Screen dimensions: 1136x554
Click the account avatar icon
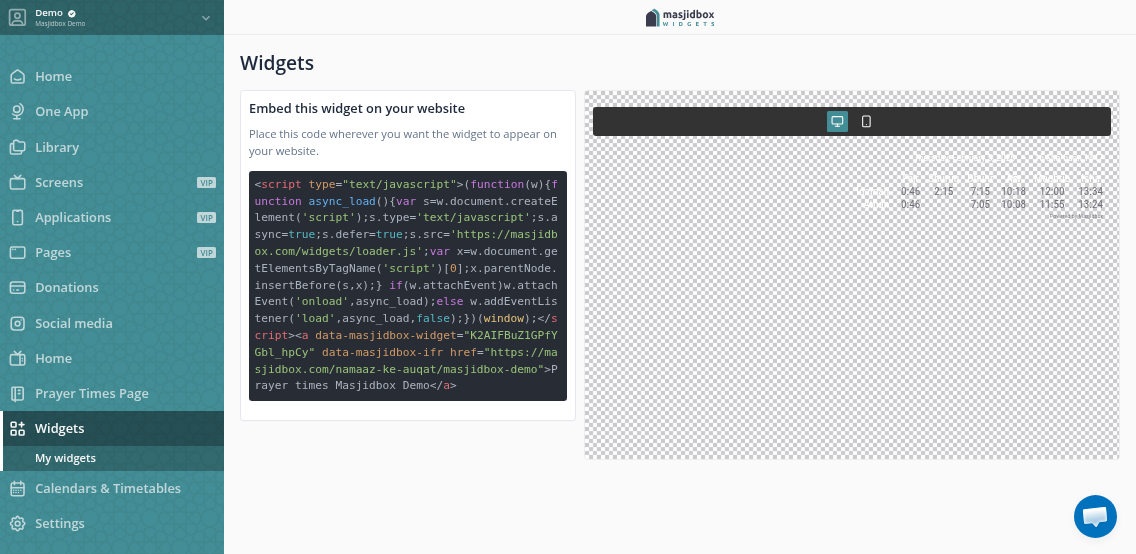[x=17, y=17]
